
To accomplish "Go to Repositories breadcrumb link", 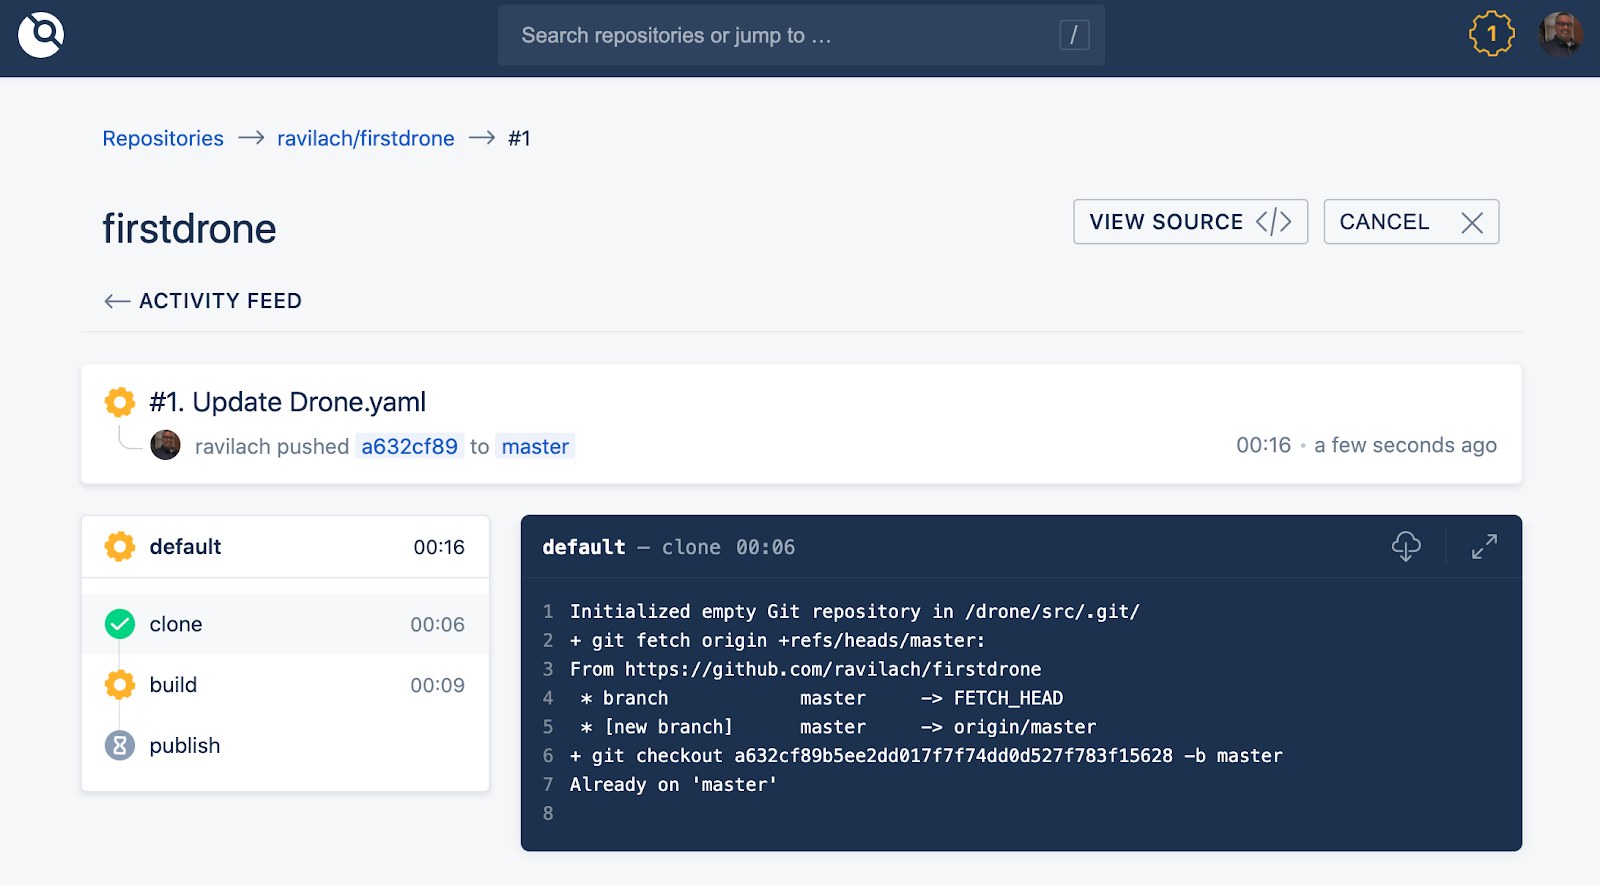I will click(163, 138).
